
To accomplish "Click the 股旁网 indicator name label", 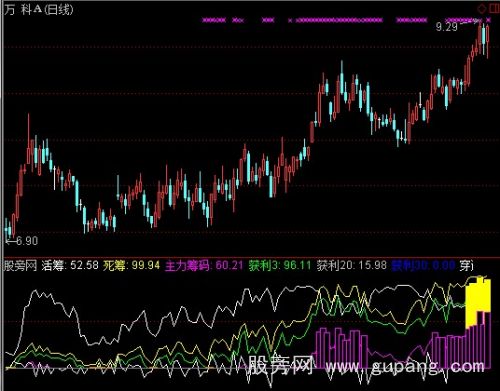I will [20, 266].
